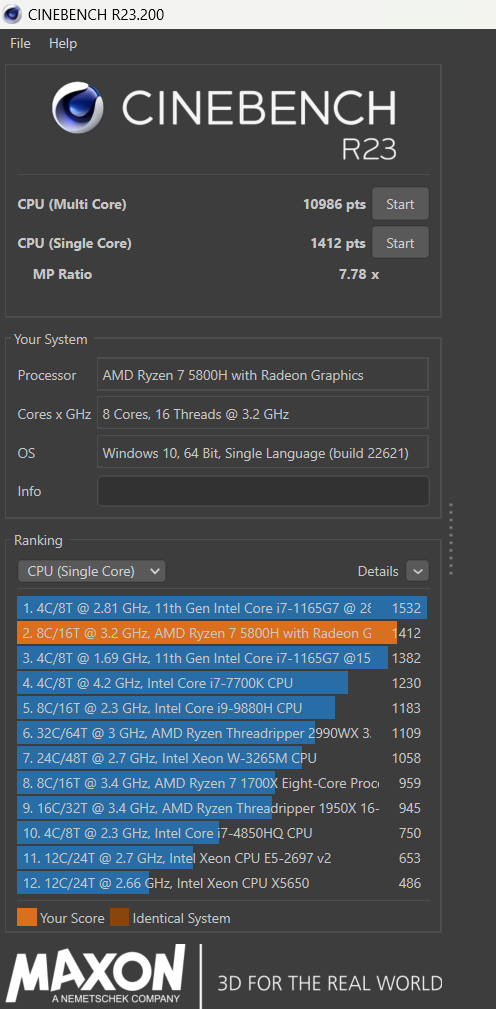
Task: Click the dotted panel resize handle
Action: pyautogui.click(x=451, y=539)
